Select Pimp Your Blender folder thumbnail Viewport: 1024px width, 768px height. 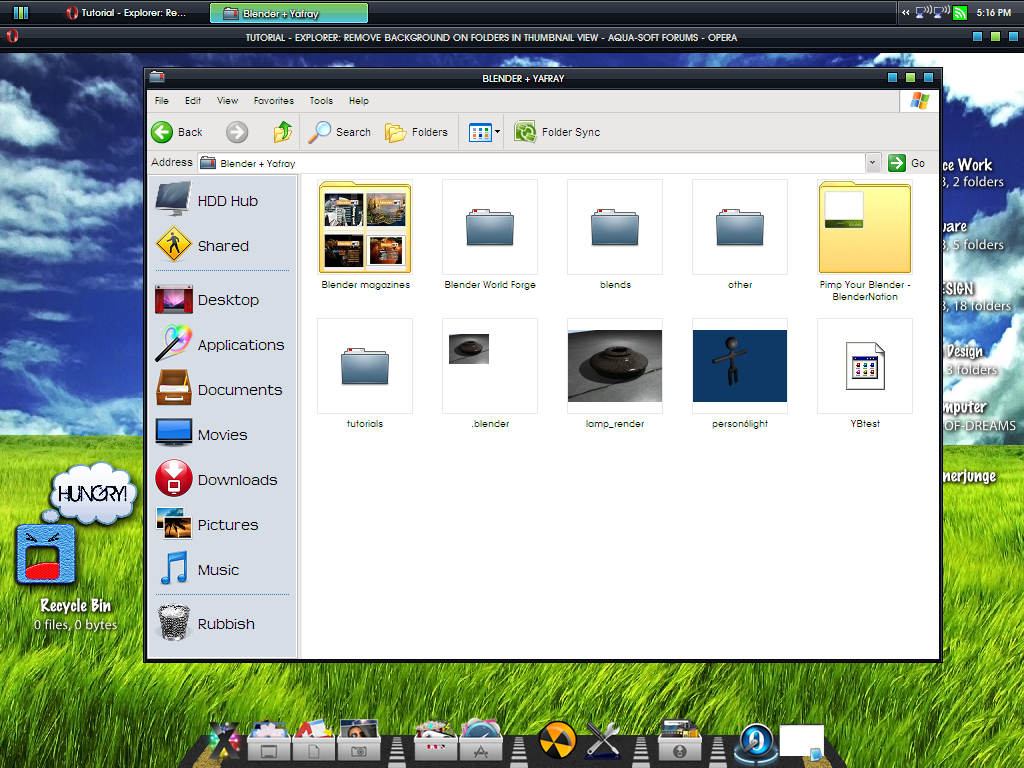coord(865,227)
